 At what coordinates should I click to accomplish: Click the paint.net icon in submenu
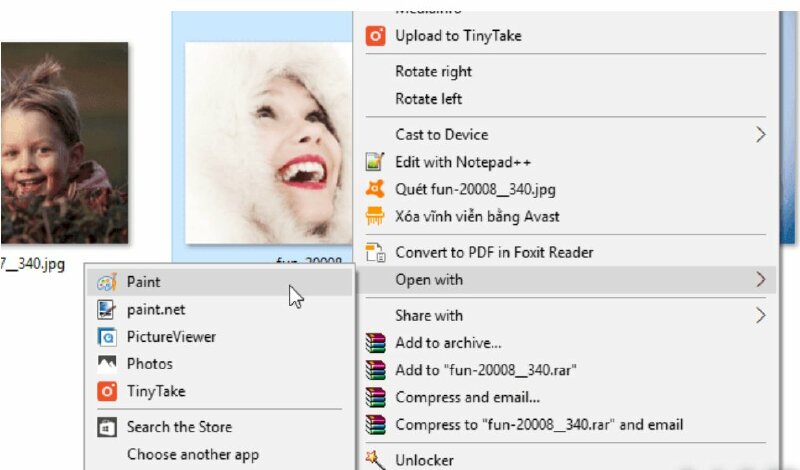(107, 310)
